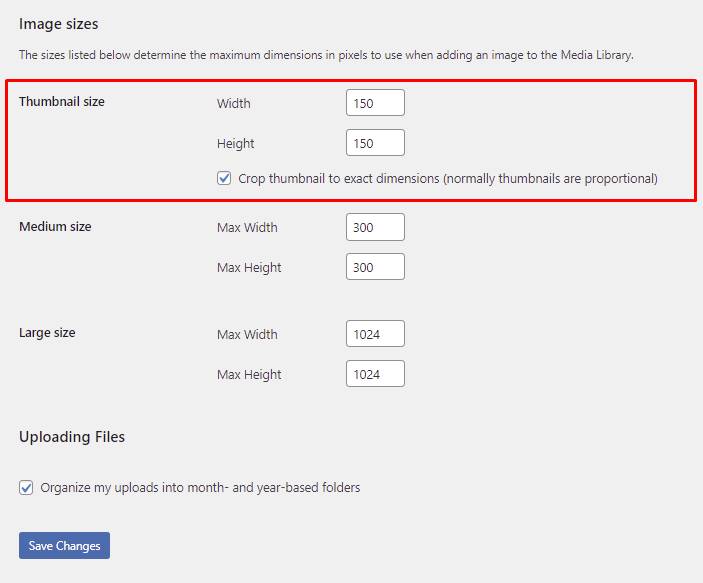703x583 pixels.
Task: Click the Thumbnail size Height input field
Action: pyautogui.click(x=375, y=143)
